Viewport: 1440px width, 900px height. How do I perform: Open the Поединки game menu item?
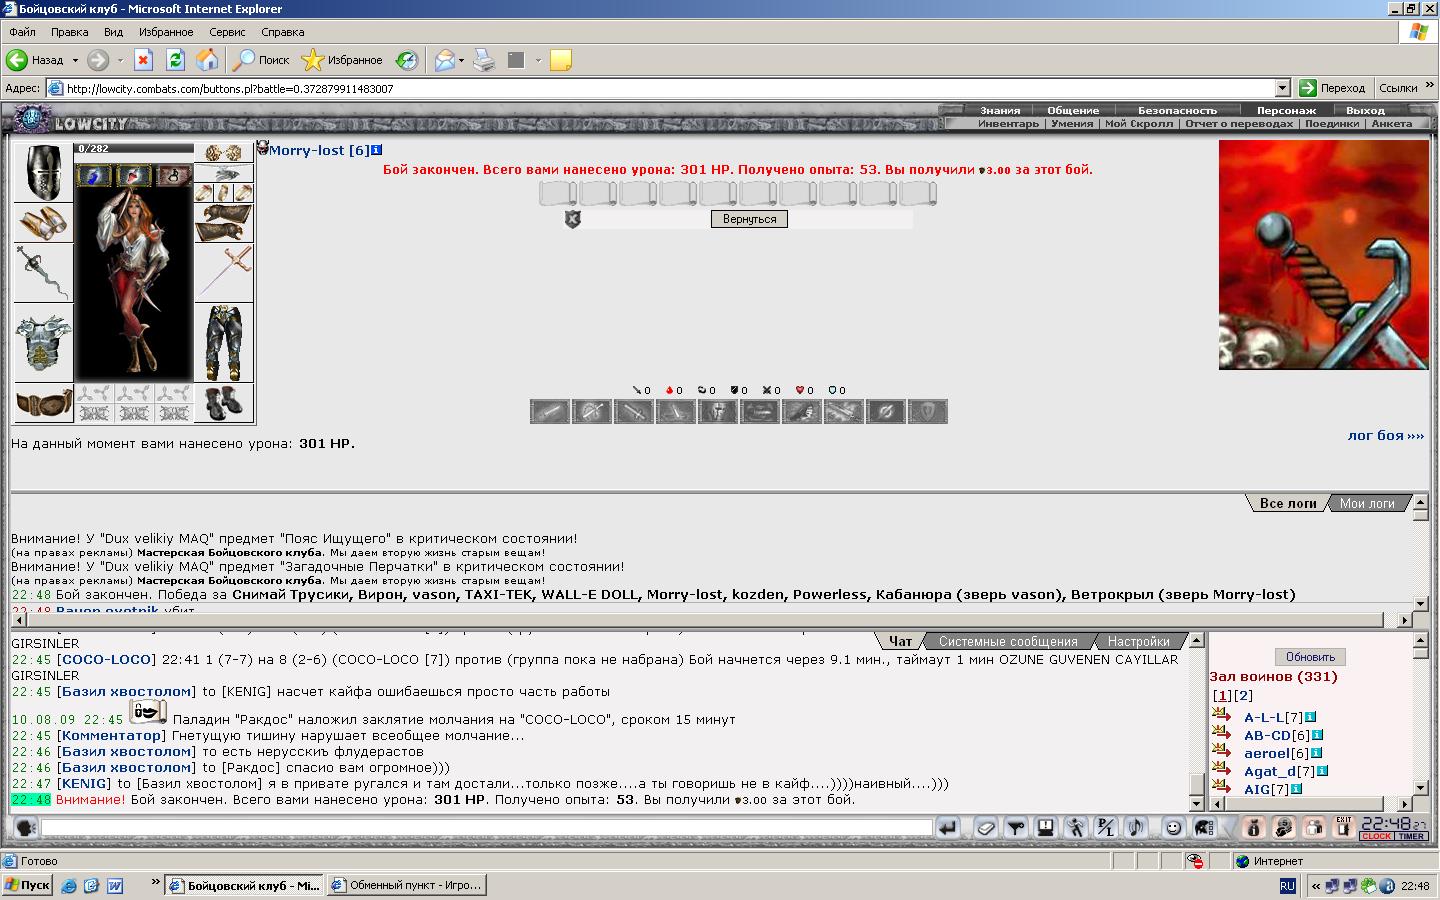(x=1331, y=124)
